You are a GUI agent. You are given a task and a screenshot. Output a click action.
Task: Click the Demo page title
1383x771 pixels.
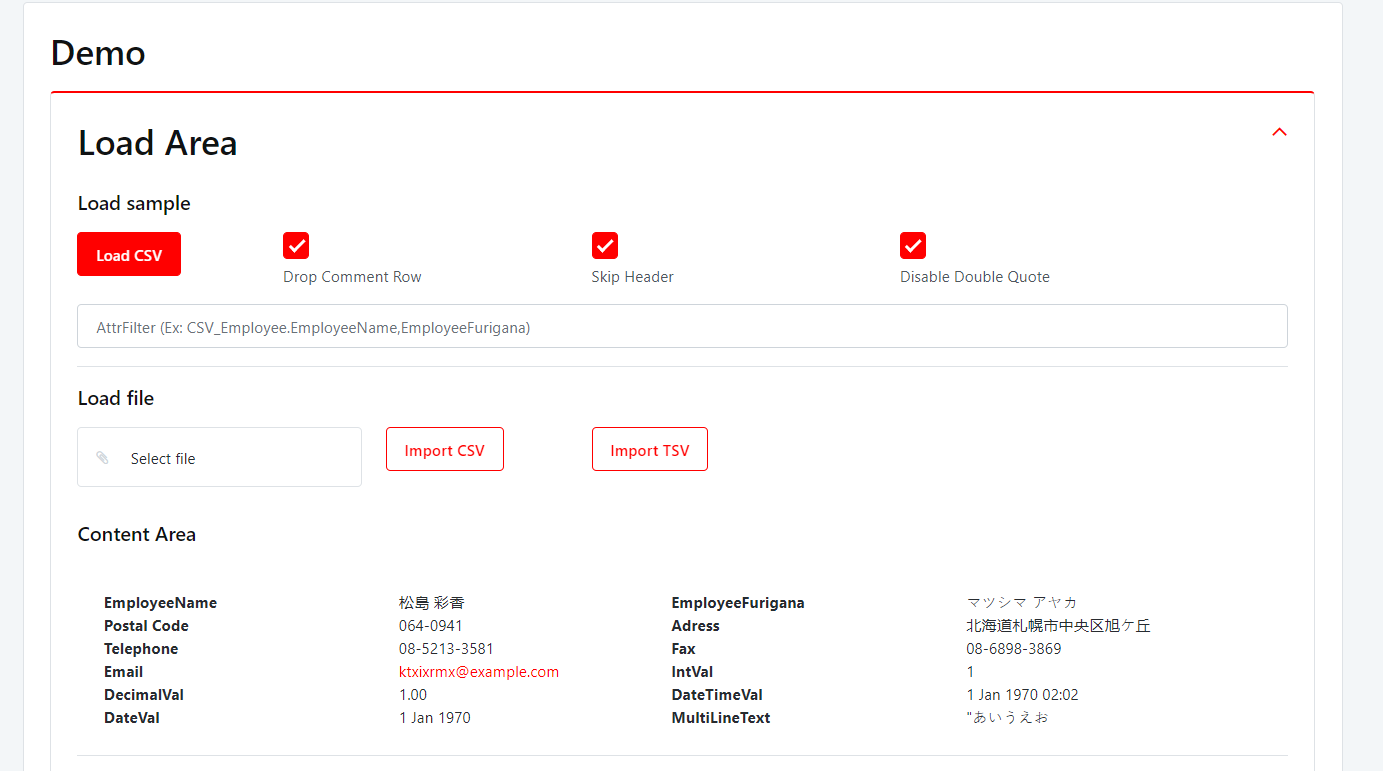click(98, 53)
